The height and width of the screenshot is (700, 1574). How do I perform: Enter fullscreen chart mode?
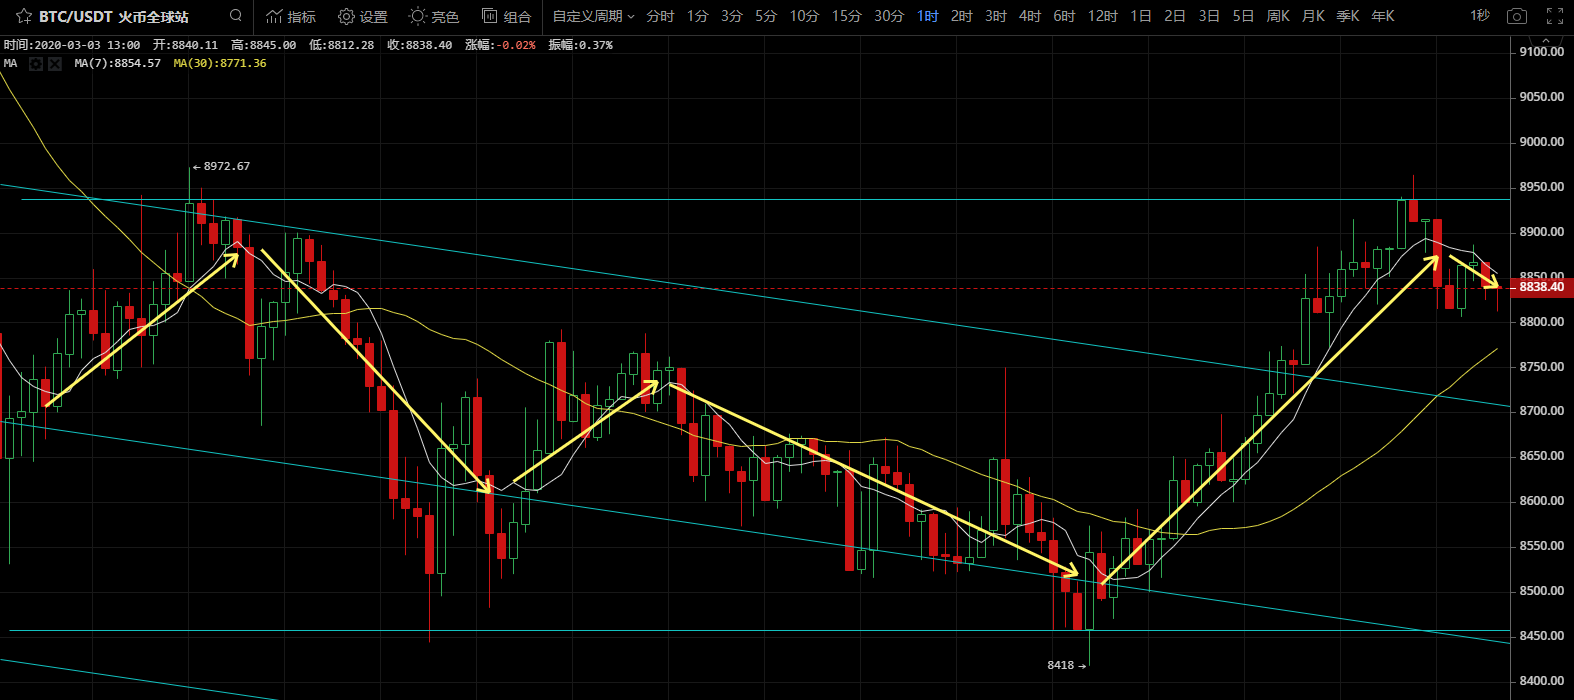tap(1554, 16)
